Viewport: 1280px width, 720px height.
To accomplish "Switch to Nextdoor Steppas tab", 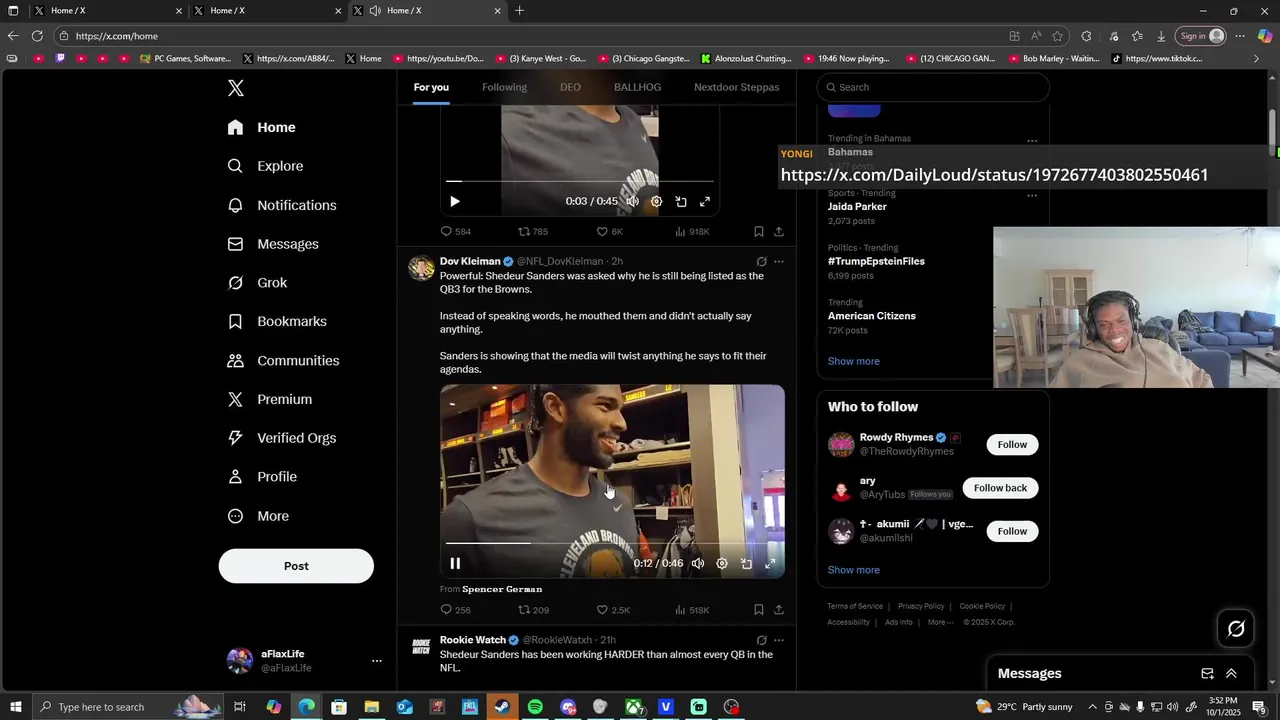I will (736, 87).
